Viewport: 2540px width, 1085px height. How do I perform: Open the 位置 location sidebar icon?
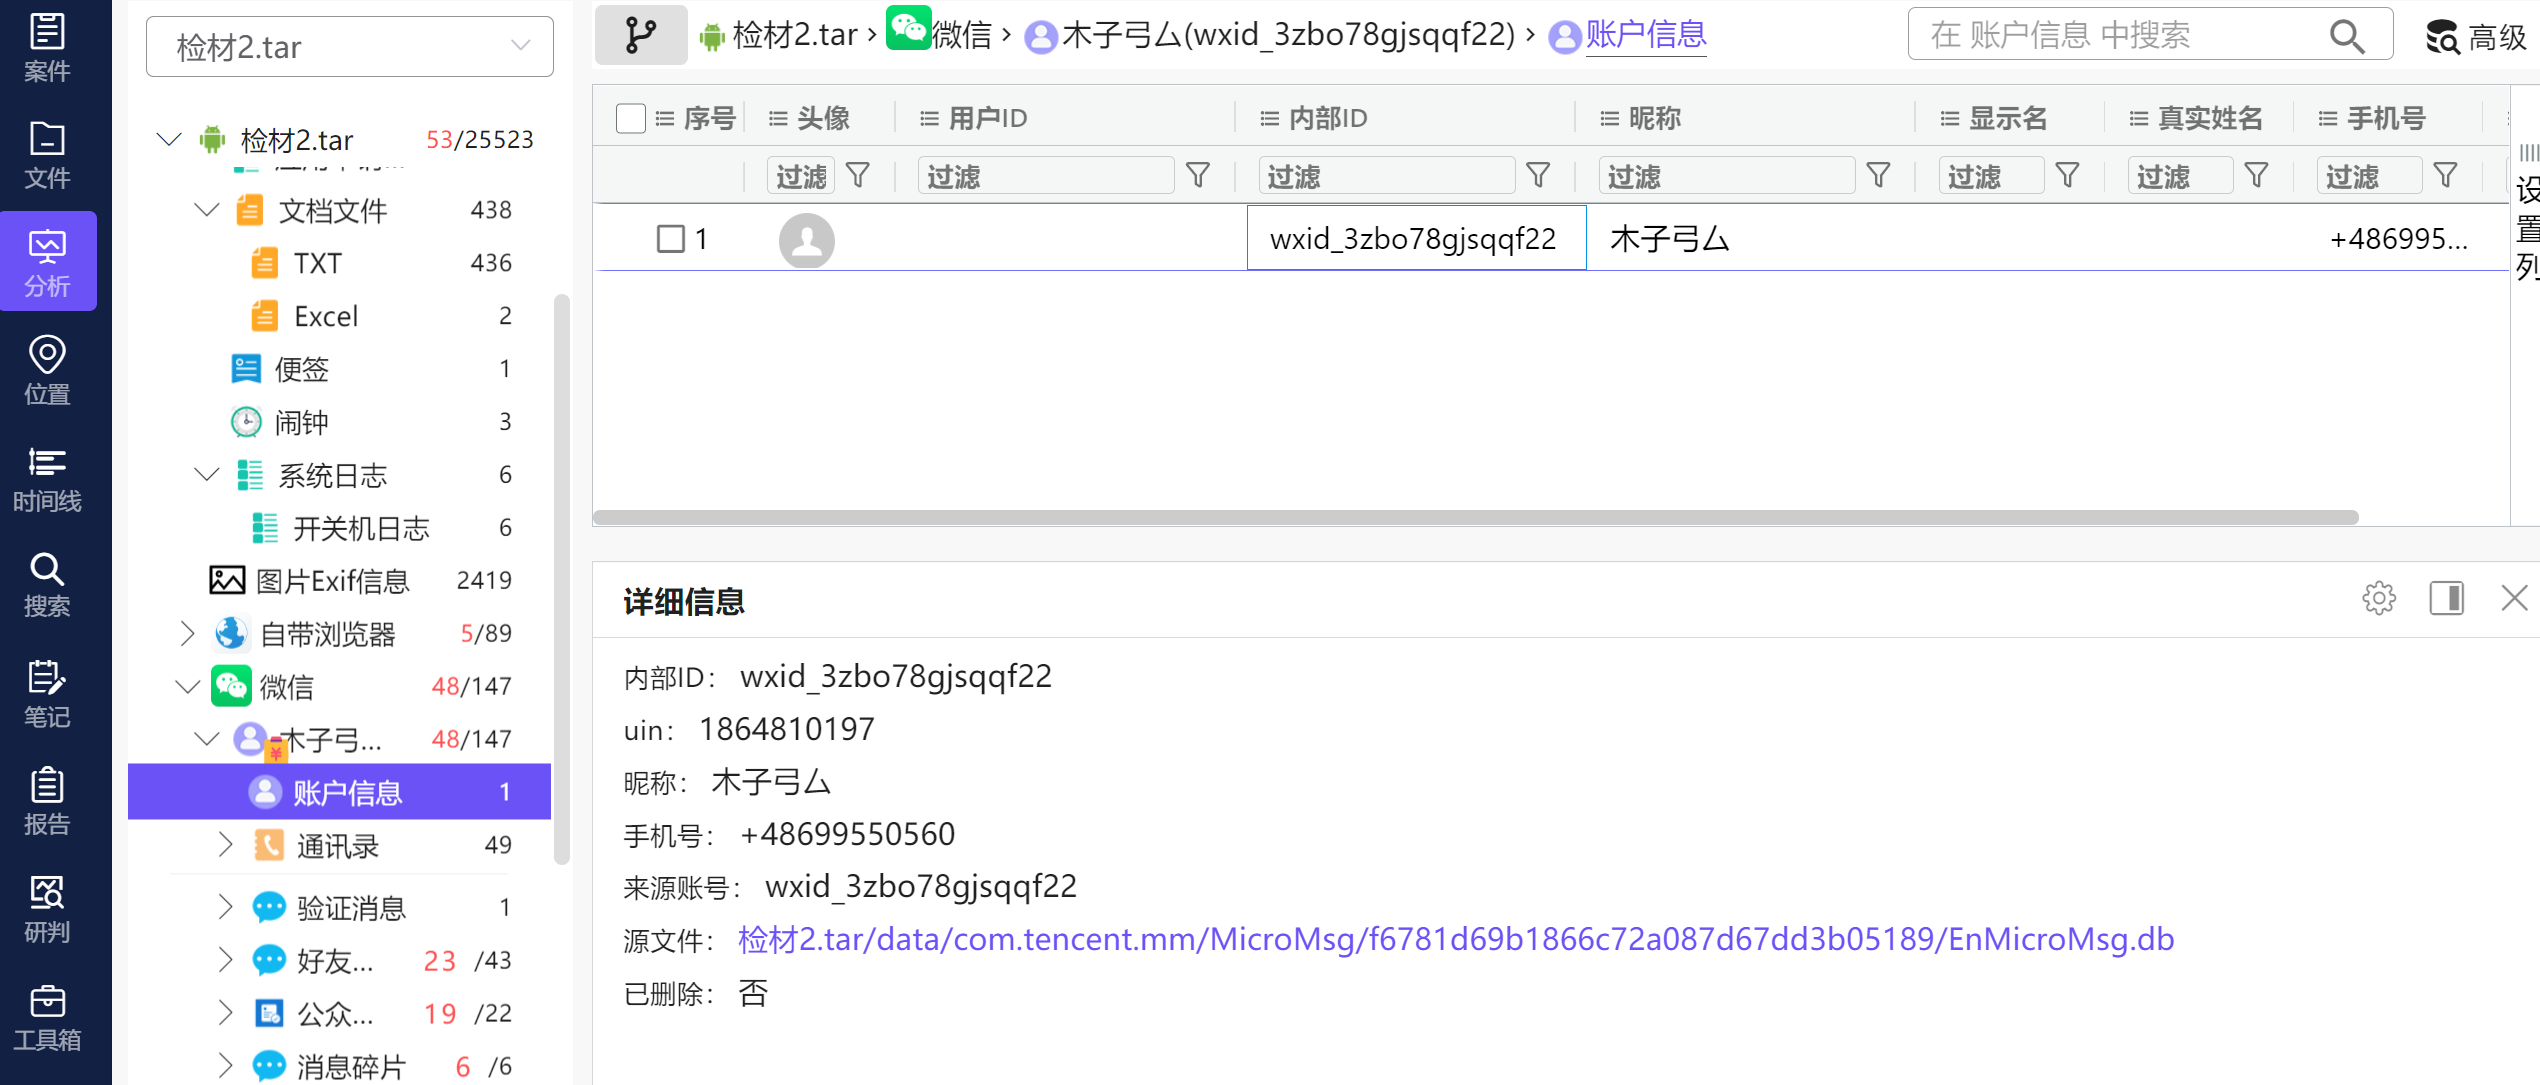47,369
